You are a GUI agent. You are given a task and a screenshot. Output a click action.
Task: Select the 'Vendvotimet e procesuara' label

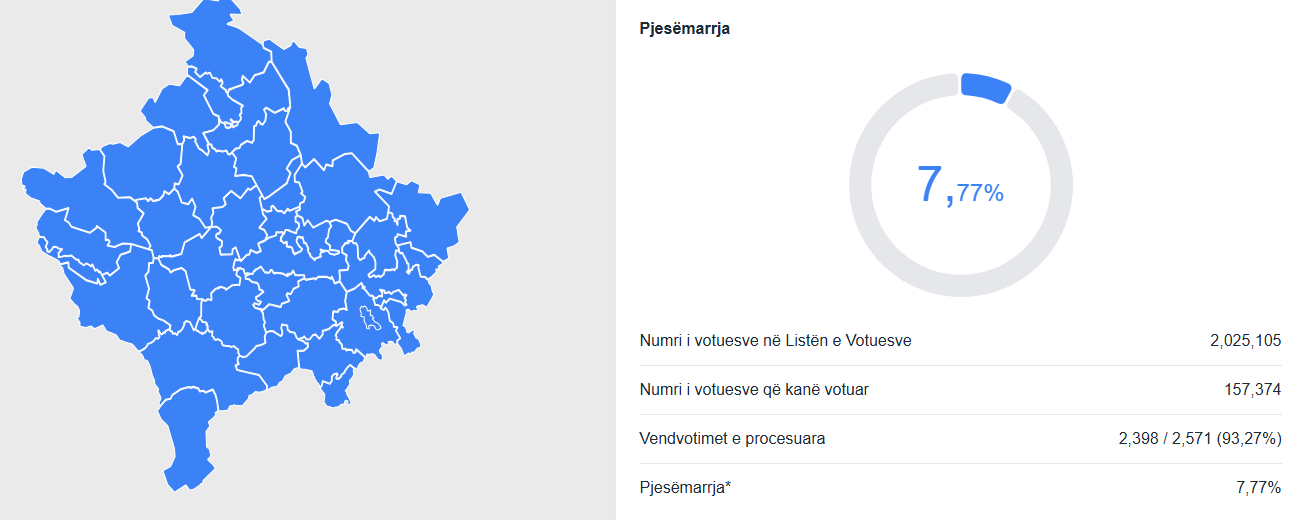pos(732,439)
